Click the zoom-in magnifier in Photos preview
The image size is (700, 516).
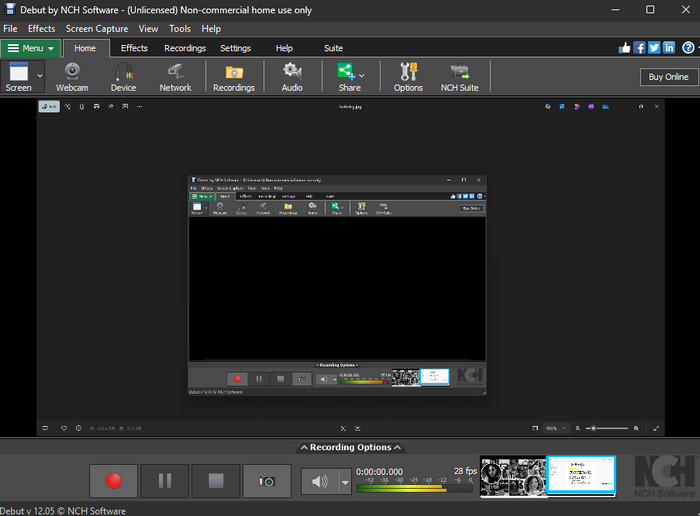pos(636,429)
